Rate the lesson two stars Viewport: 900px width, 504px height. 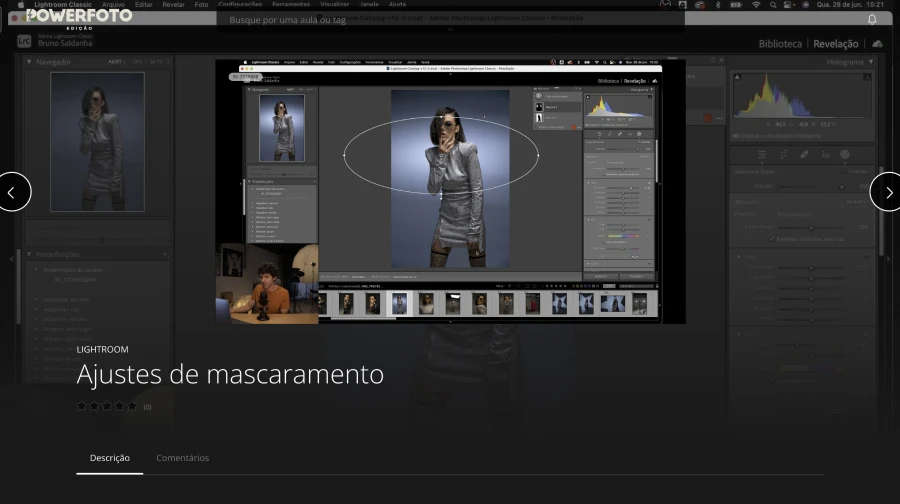coord(94,406)
